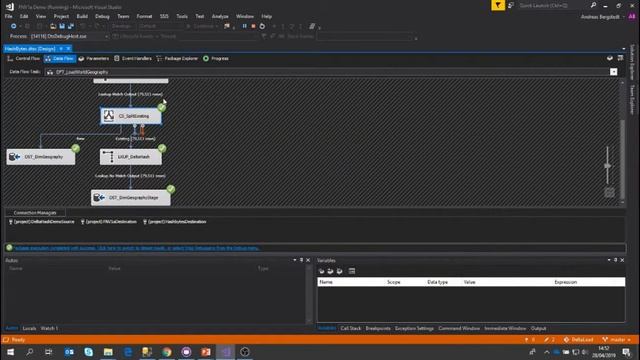The image size is (640, 360).
Task: Open the Format menu
Action: tap(144, 16)
